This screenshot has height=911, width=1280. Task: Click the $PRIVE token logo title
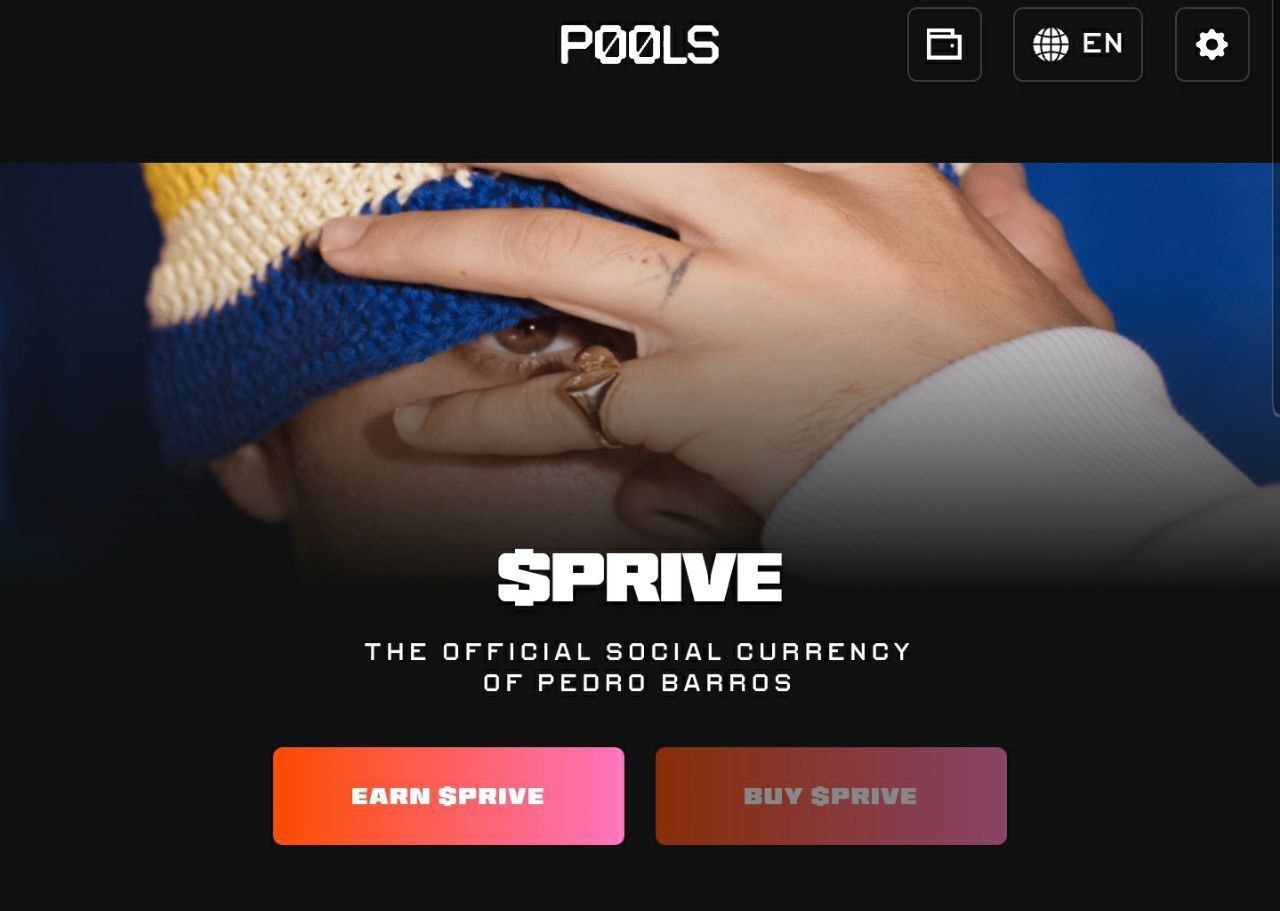click(639, 578)
